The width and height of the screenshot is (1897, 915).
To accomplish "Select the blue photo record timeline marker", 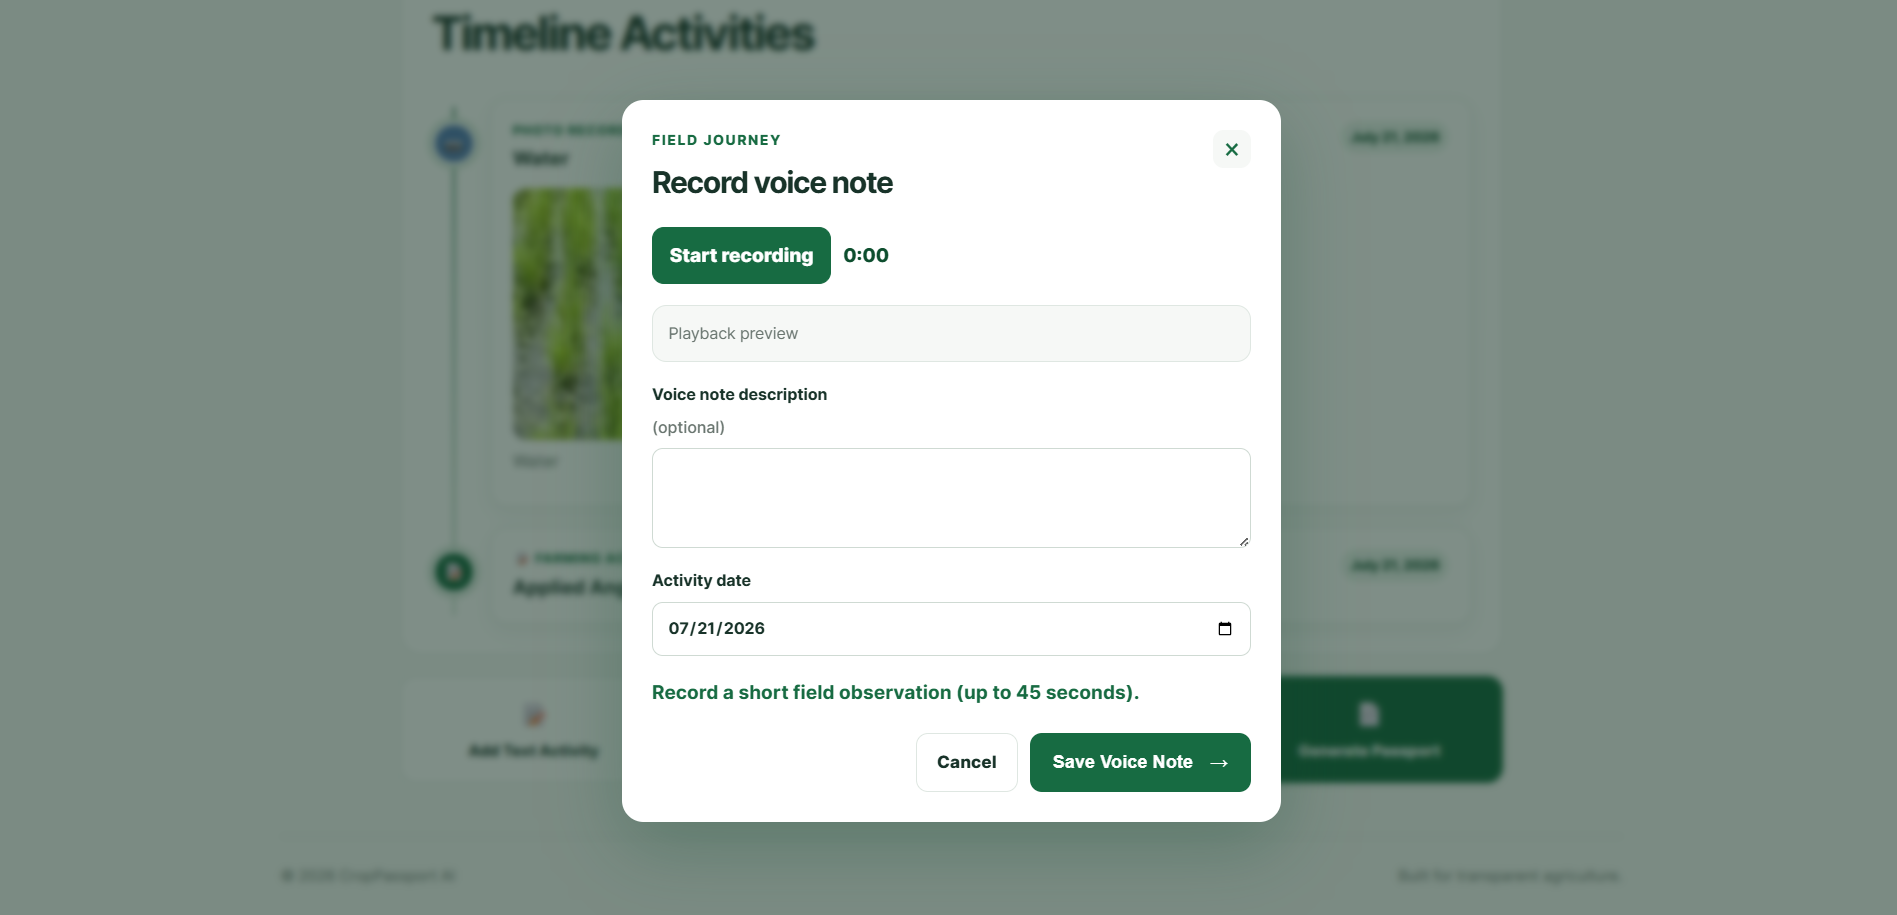I will pos(454,143).
